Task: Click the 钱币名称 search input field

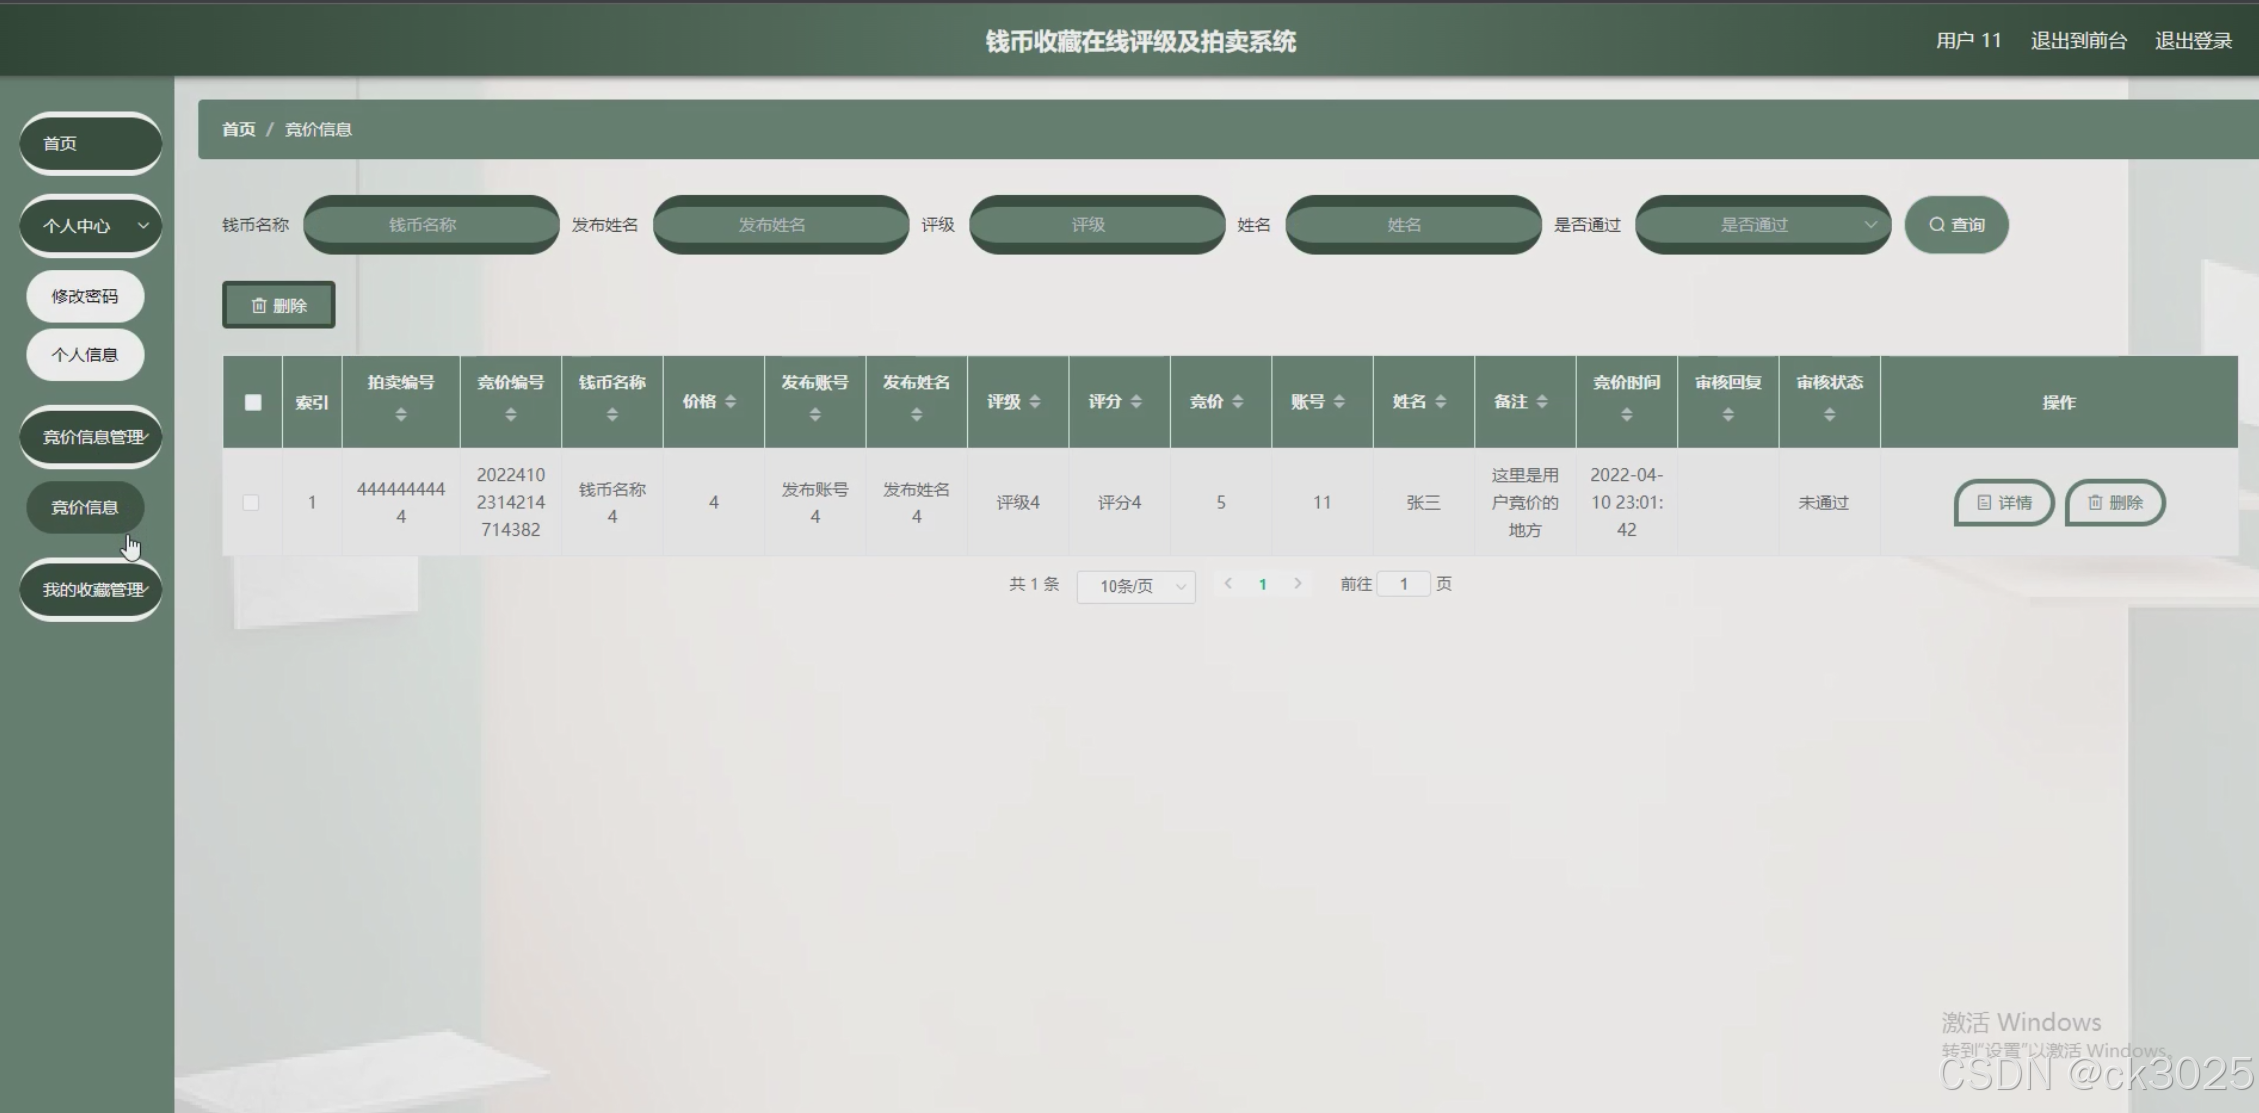Action: pyautogui.click(x=431, y=225)
